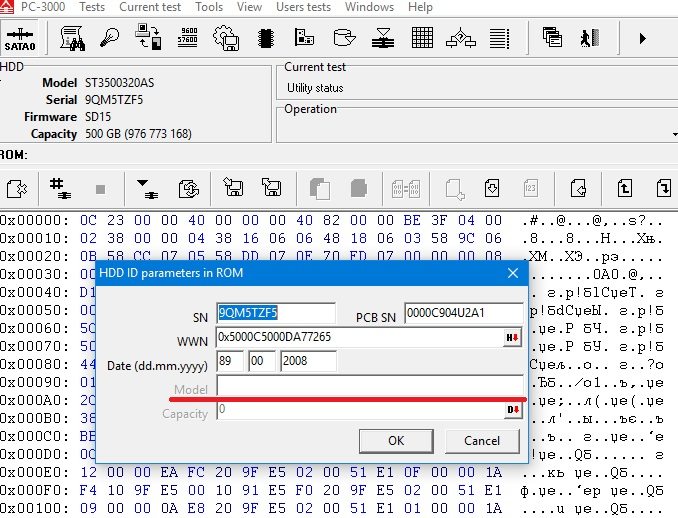Cancel the HDD ID parameters dialog
The image size is (678, 518).
482,441
